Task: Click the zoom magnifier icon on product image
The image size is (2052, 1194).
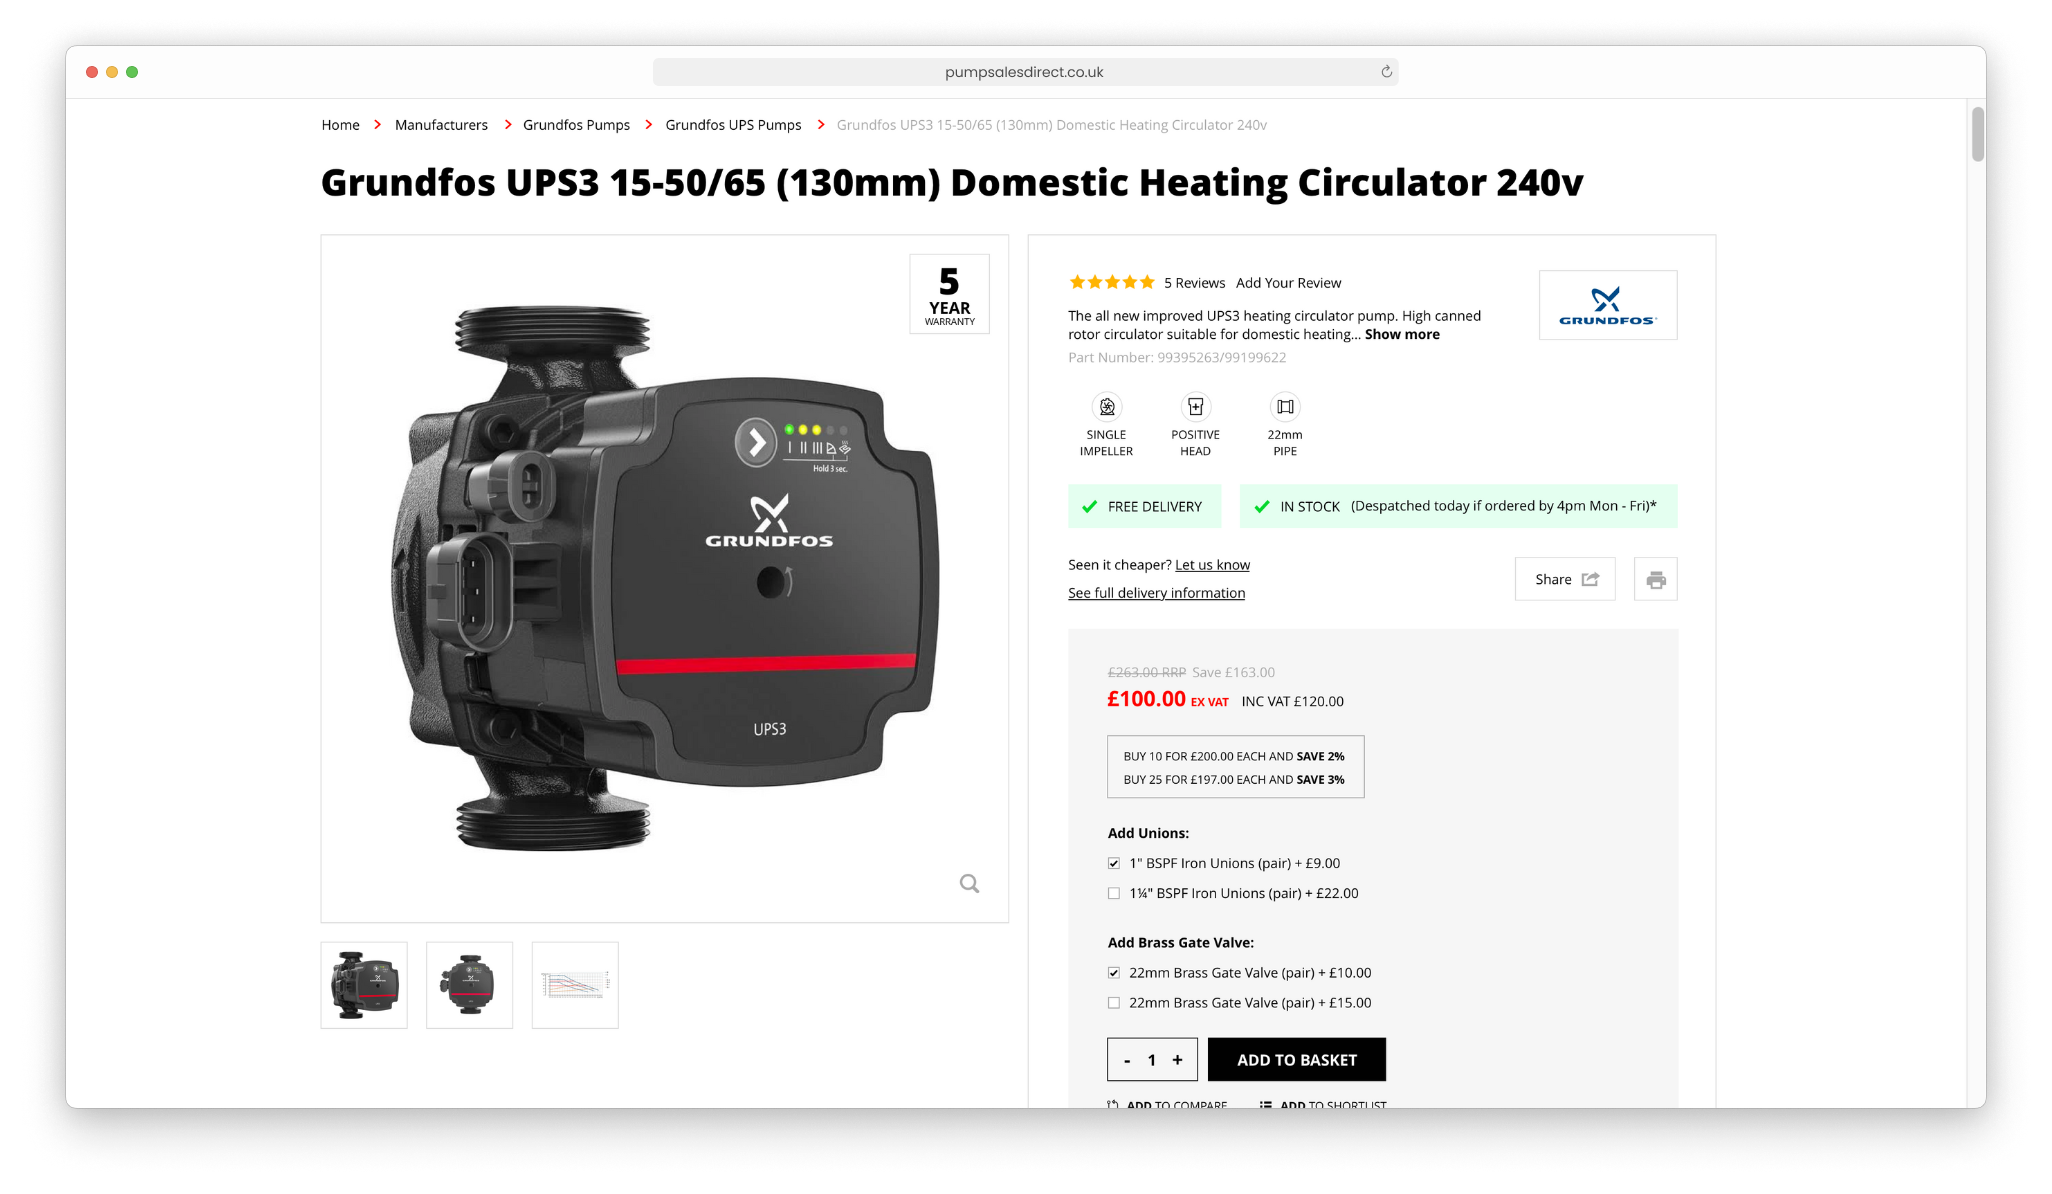Action: point(971,884)
